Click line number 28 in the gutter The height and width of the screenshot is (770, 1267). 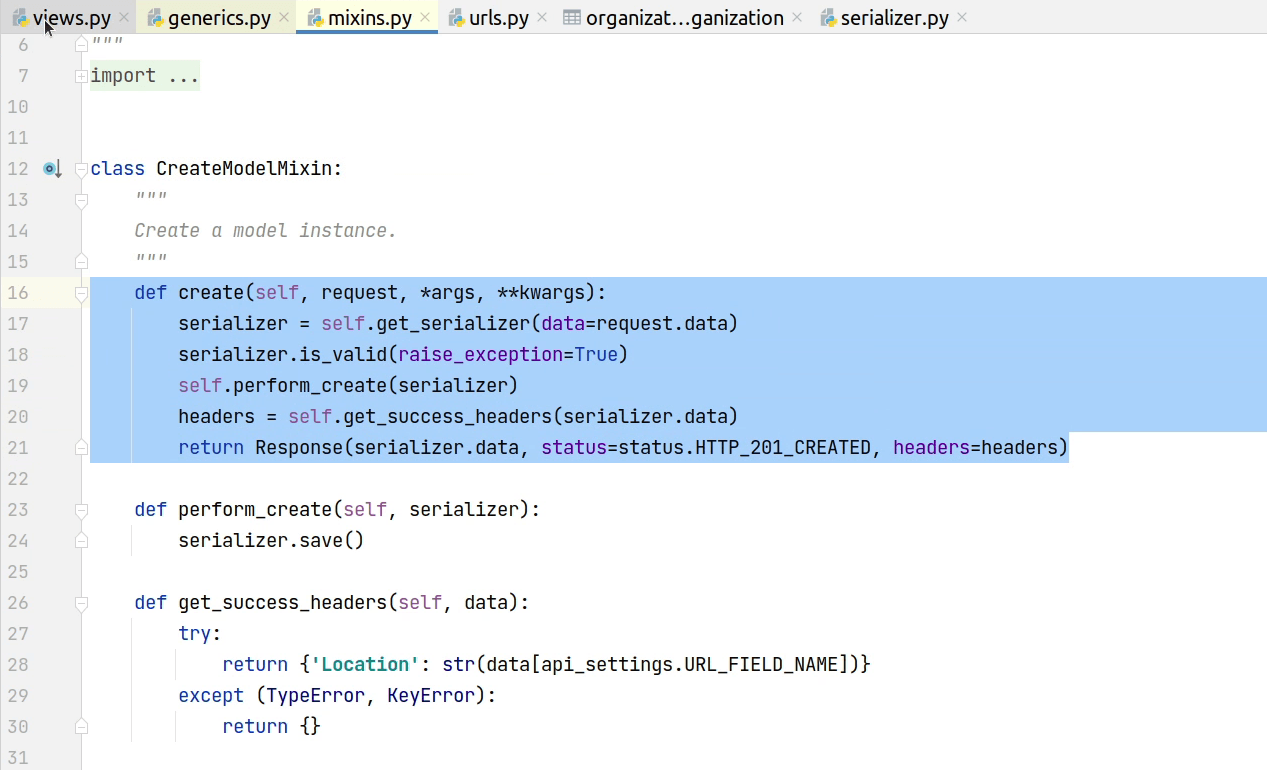[x=18, y=665]
